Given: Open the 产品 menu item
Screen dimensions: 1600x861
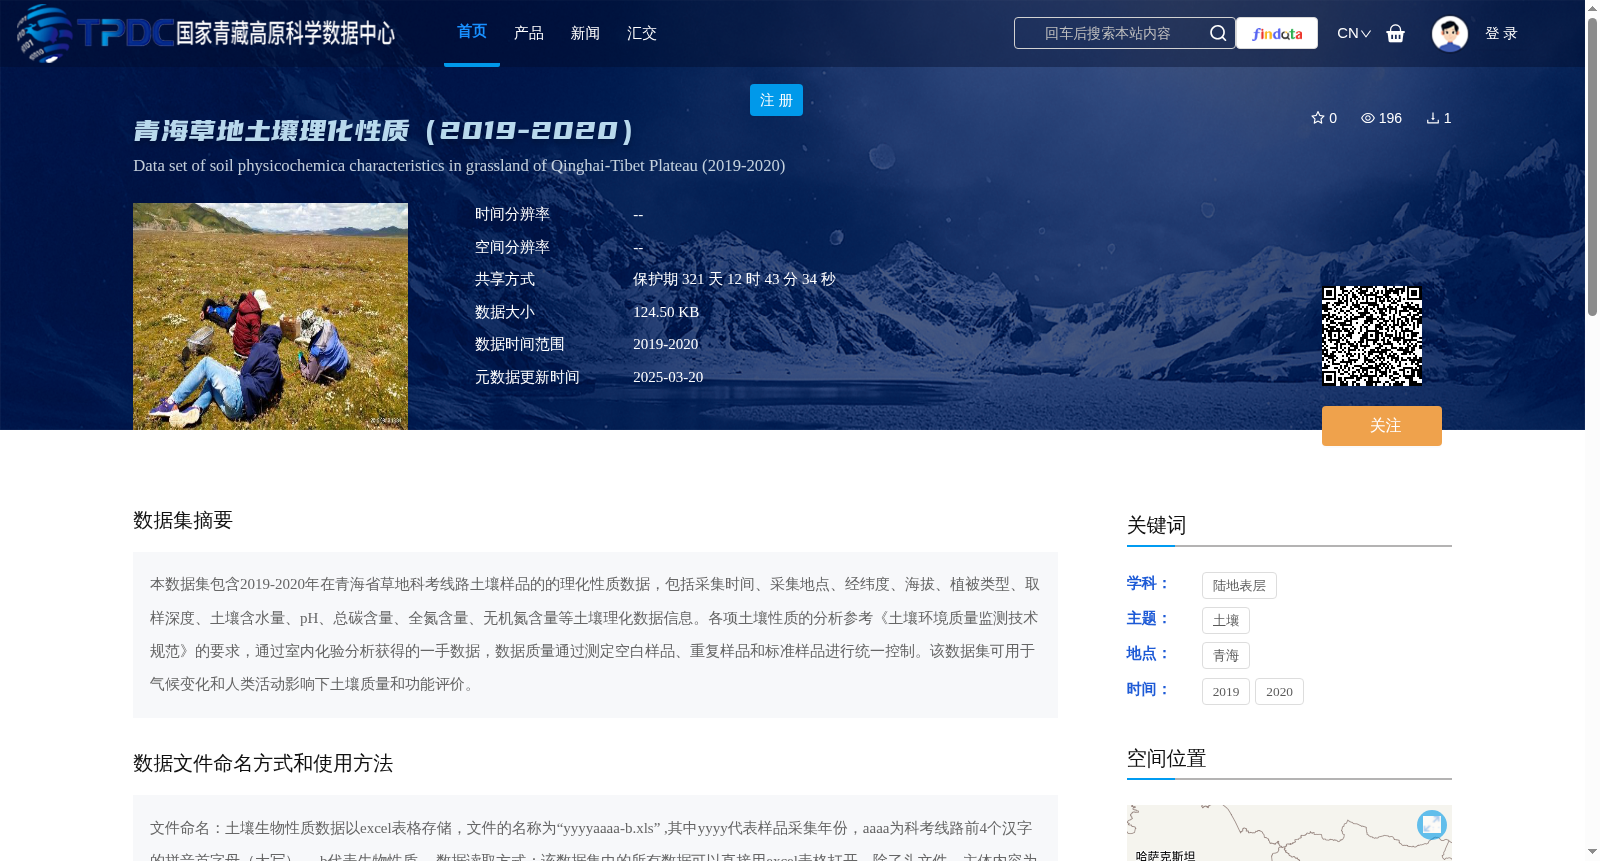Looking at the screenshot, I should click(x=529, y=33).
